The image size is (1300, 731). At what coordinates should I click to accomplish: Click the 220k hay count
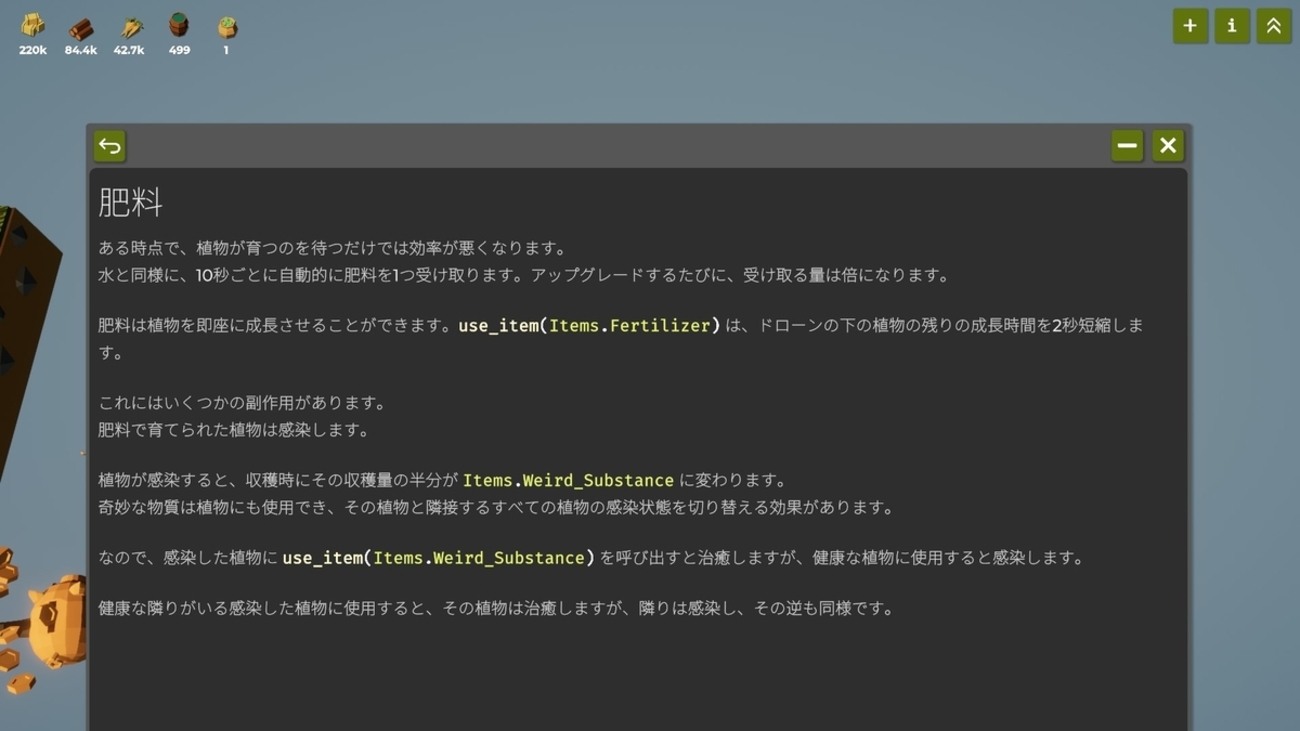[x=33, y=50]
